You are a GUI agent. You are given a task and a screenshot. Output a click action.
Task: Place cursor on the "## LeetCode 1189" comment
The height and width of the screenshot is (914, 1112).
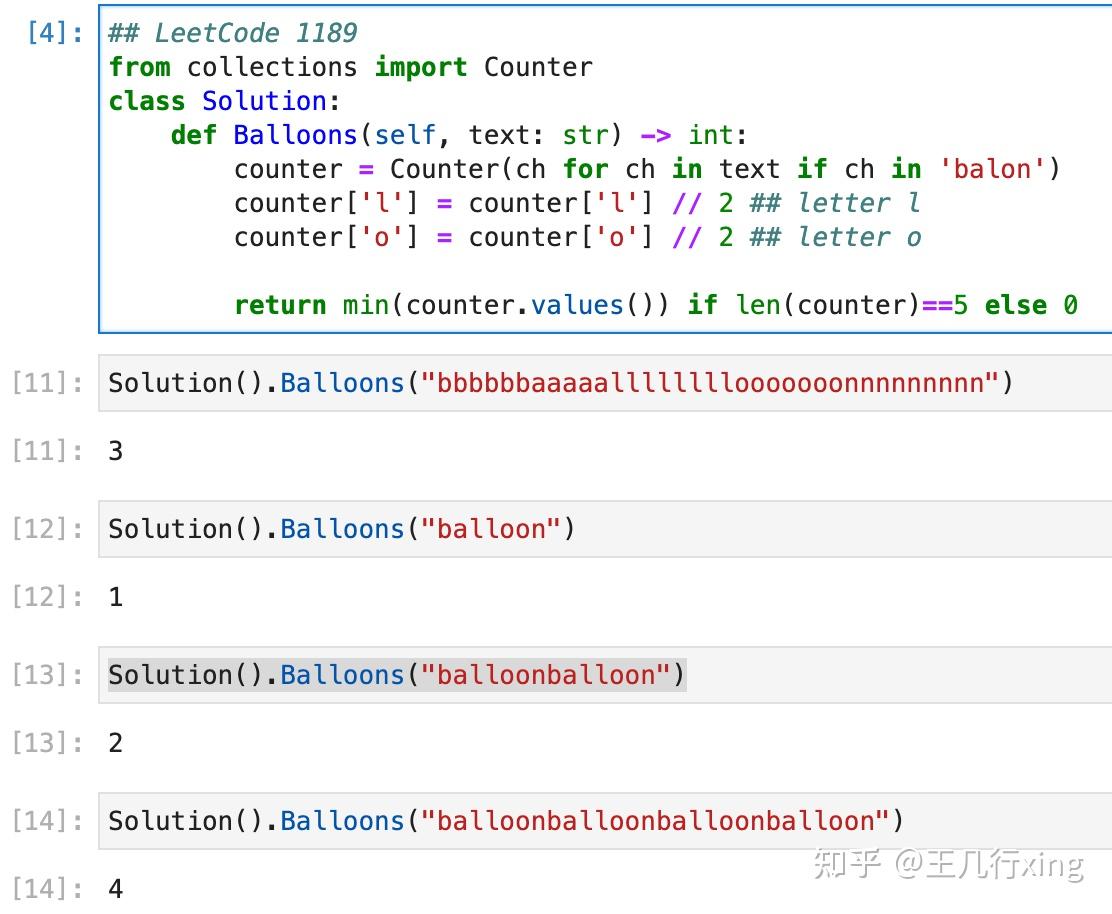click(232, 33)
